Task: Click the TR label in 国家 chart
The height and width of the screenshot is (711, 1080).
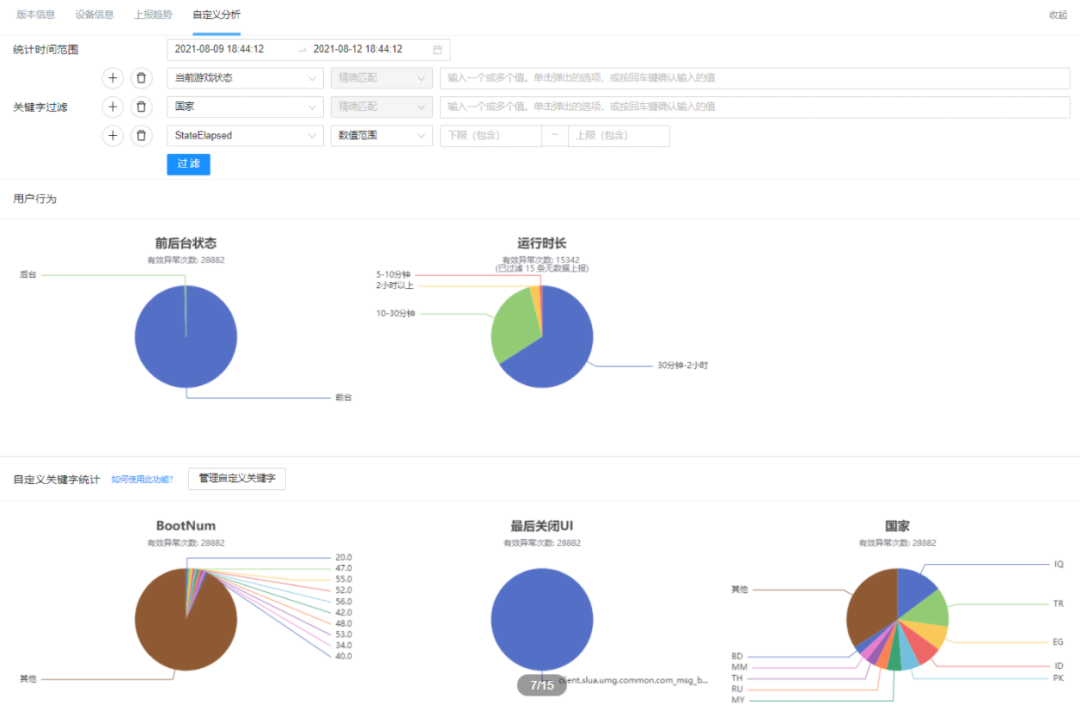Action: pyautogui.click(x=1059, y=604)
